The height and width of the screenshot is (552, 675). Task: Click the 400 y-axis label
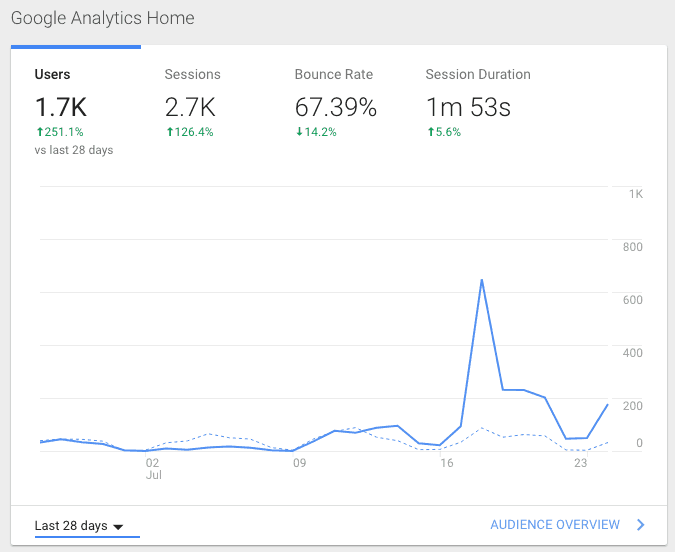pyautogui.click(x=632, y=353)
